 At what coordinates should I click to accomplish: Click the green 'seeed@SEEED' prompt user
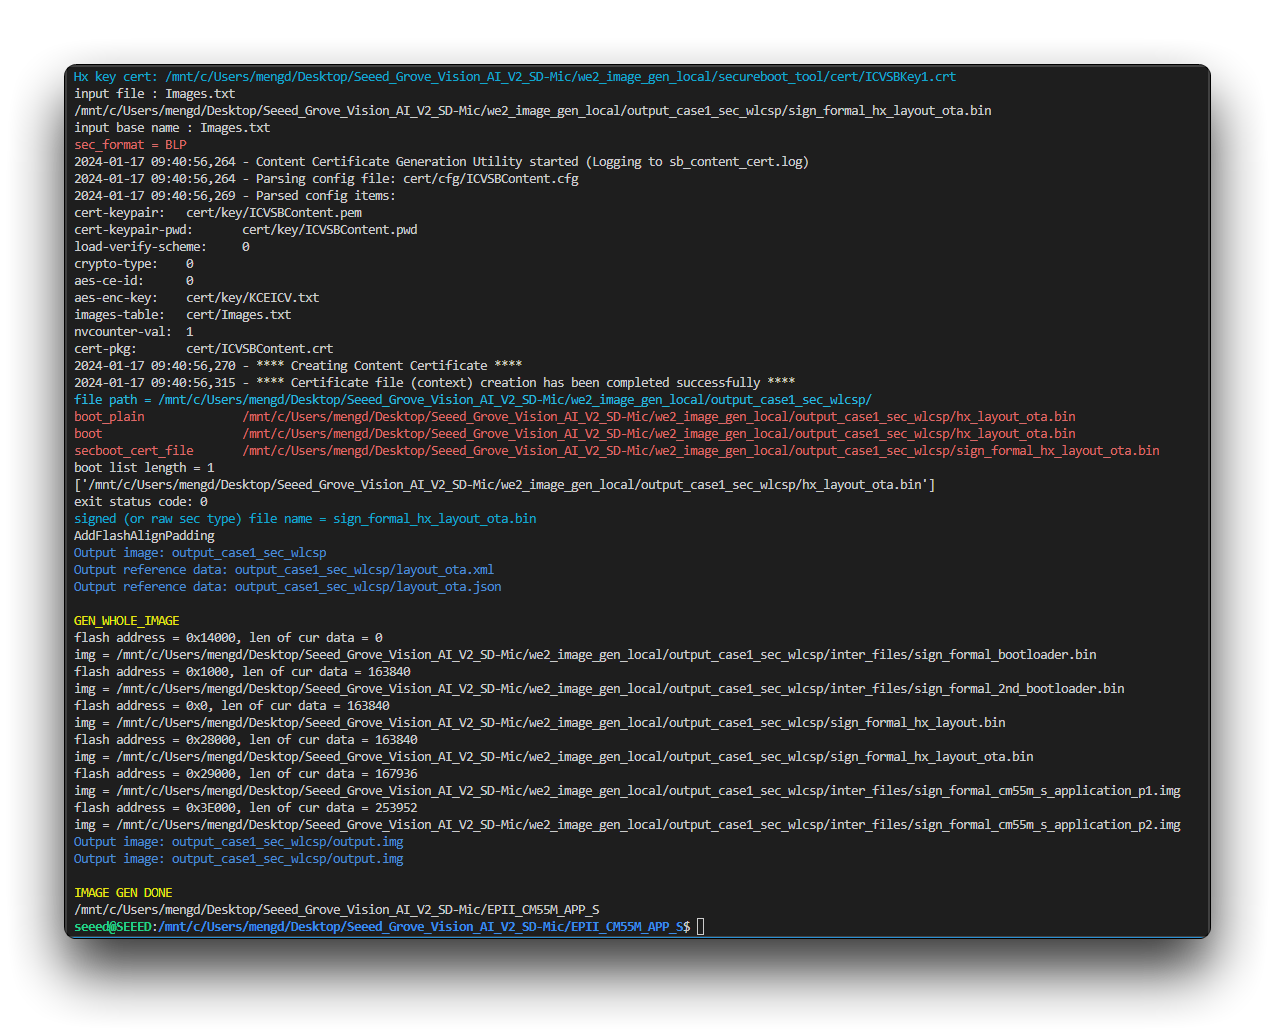tap(113, 927)
